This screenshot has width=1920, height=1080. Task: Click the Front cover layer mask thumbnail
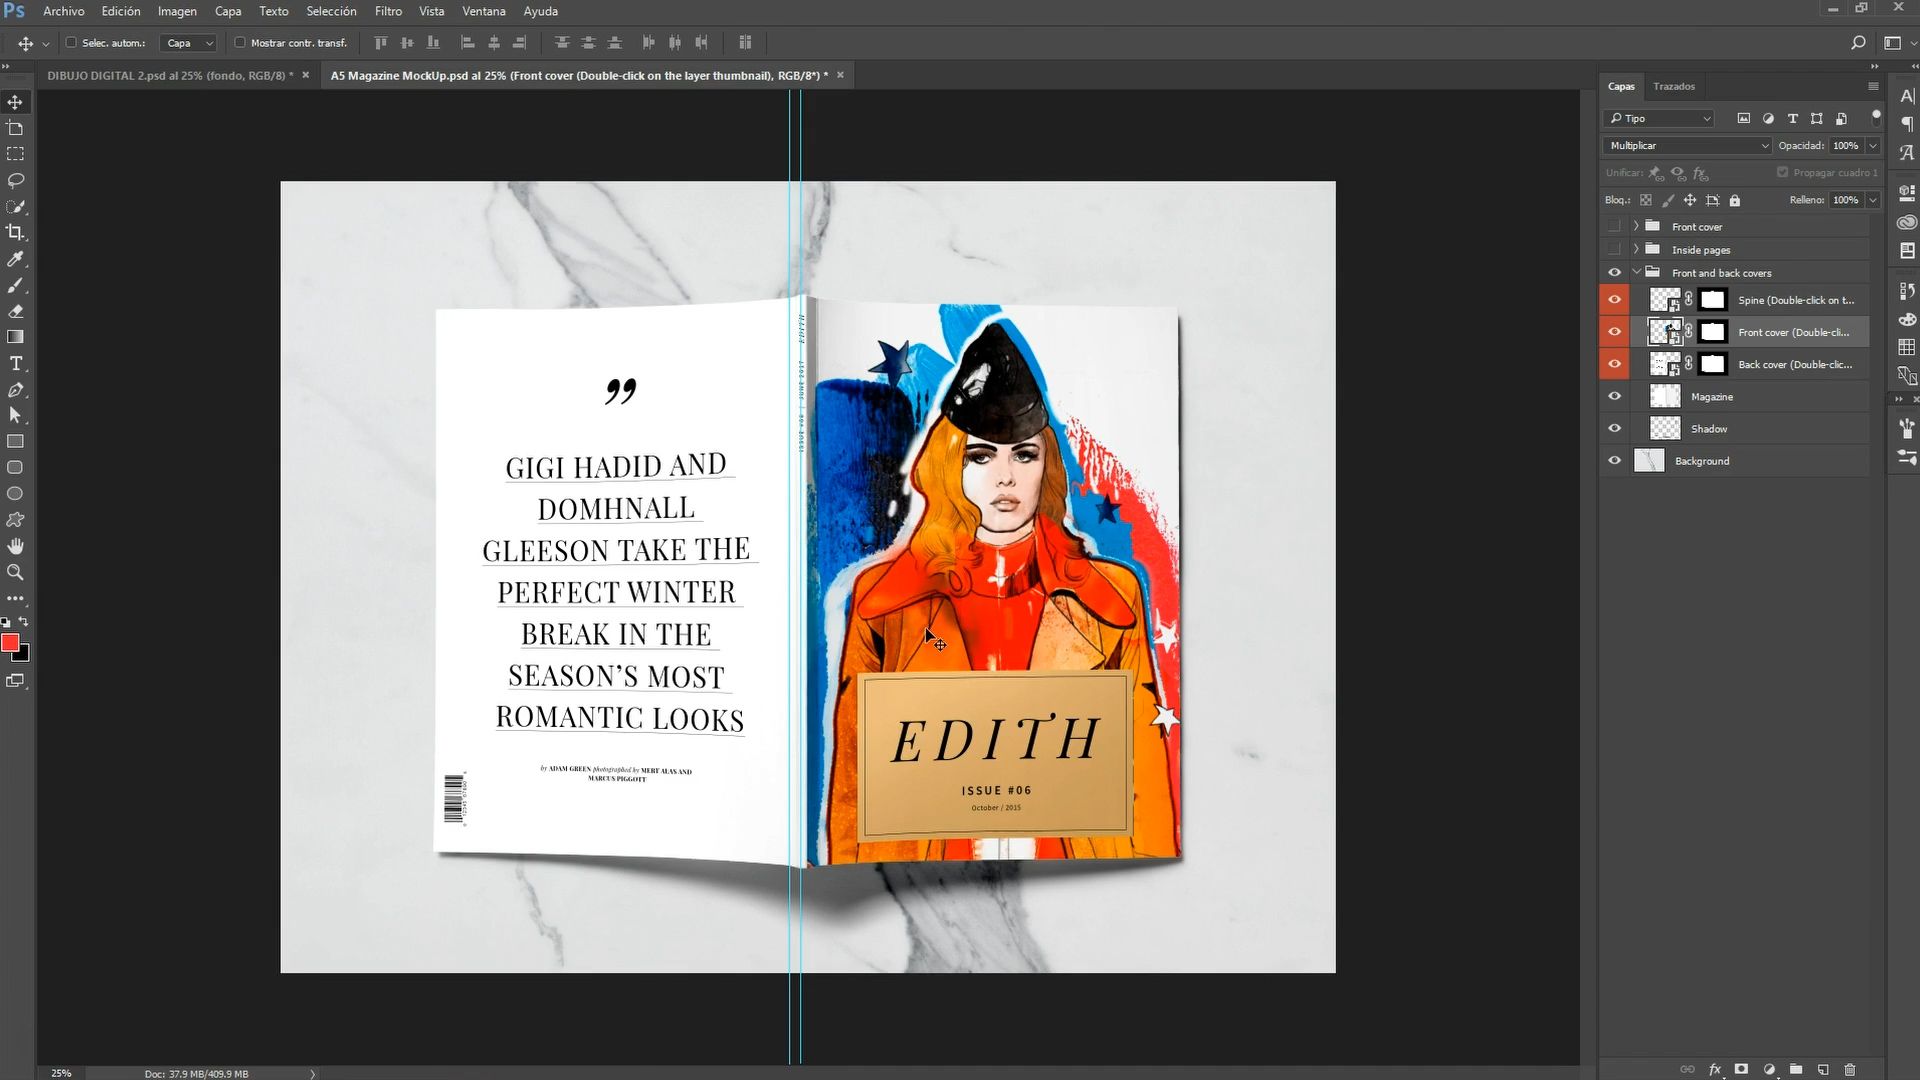1713,332
